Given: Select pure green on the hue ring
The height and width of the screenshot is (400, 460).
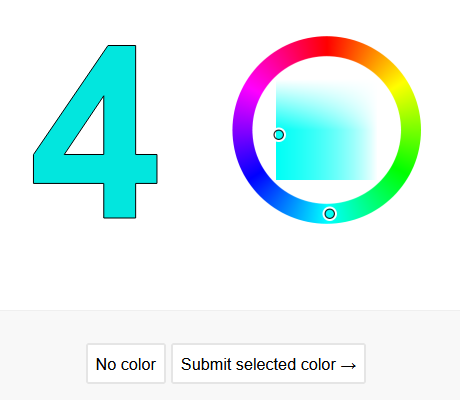Looking at the screenshot, I should (399, 172).
